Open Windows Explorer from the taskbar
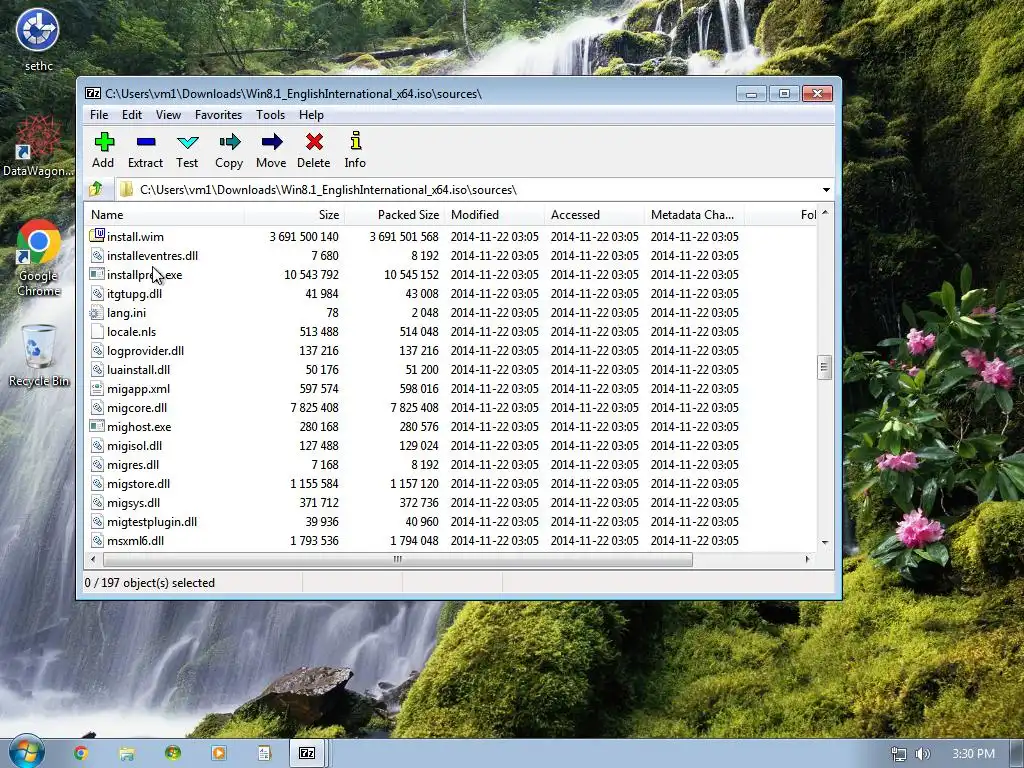This screenshot has height=768, width=1024. pos(127,754)
